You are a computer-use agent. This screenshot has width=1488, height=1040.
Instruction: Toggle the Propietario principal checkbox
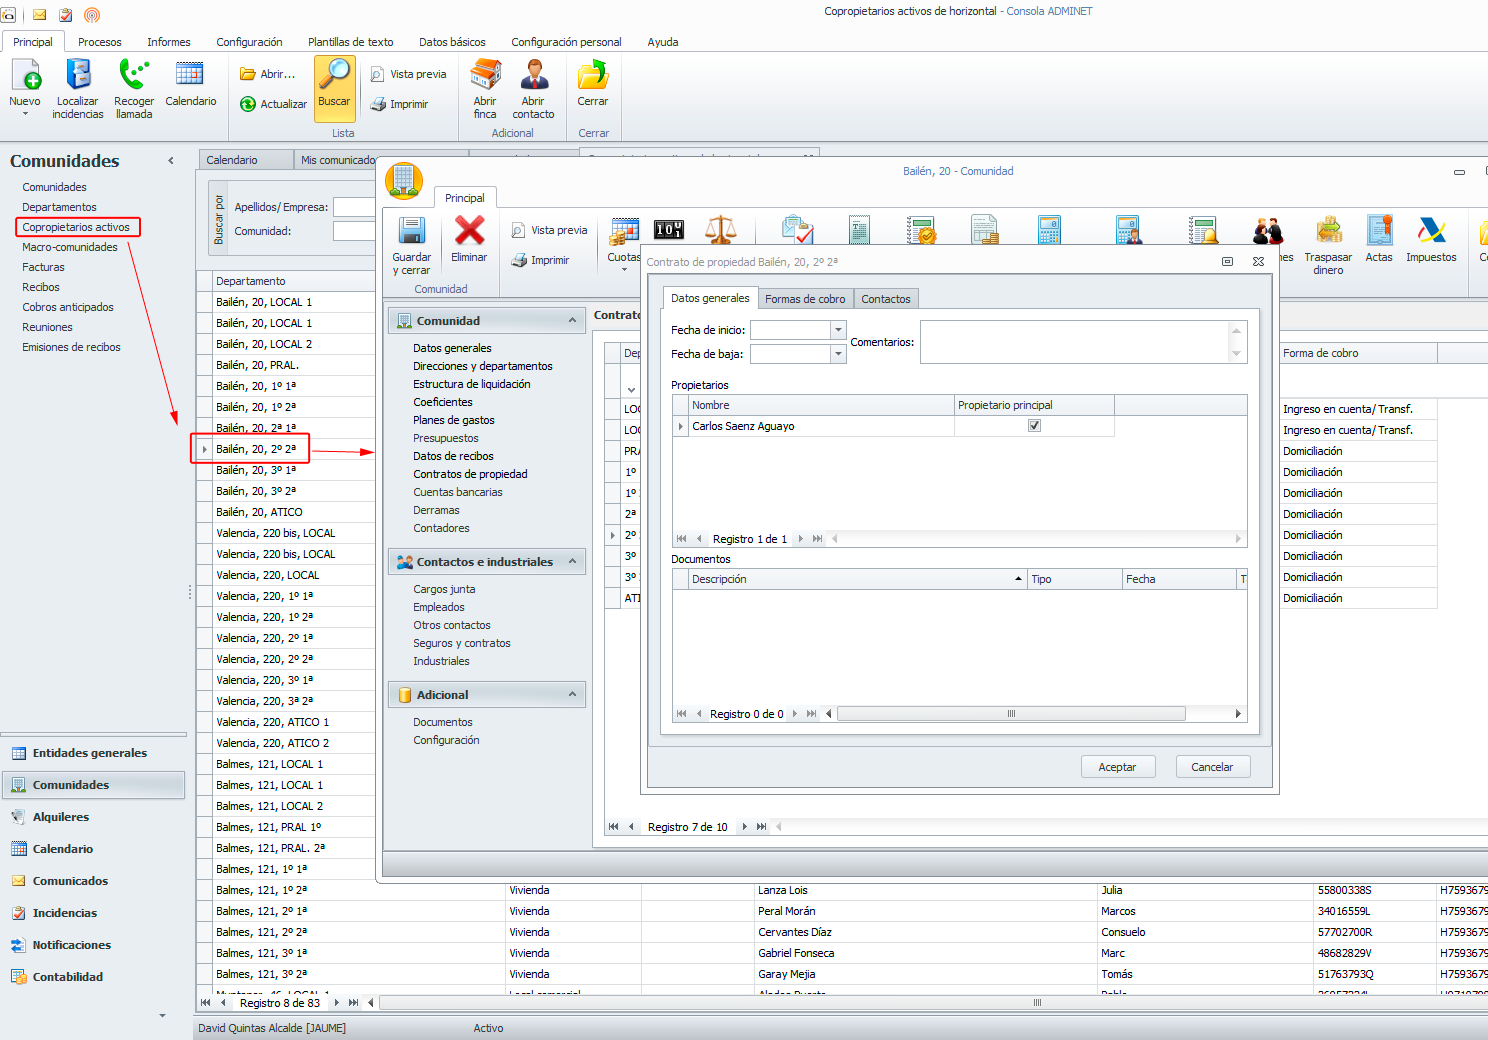coord(1034,426)
